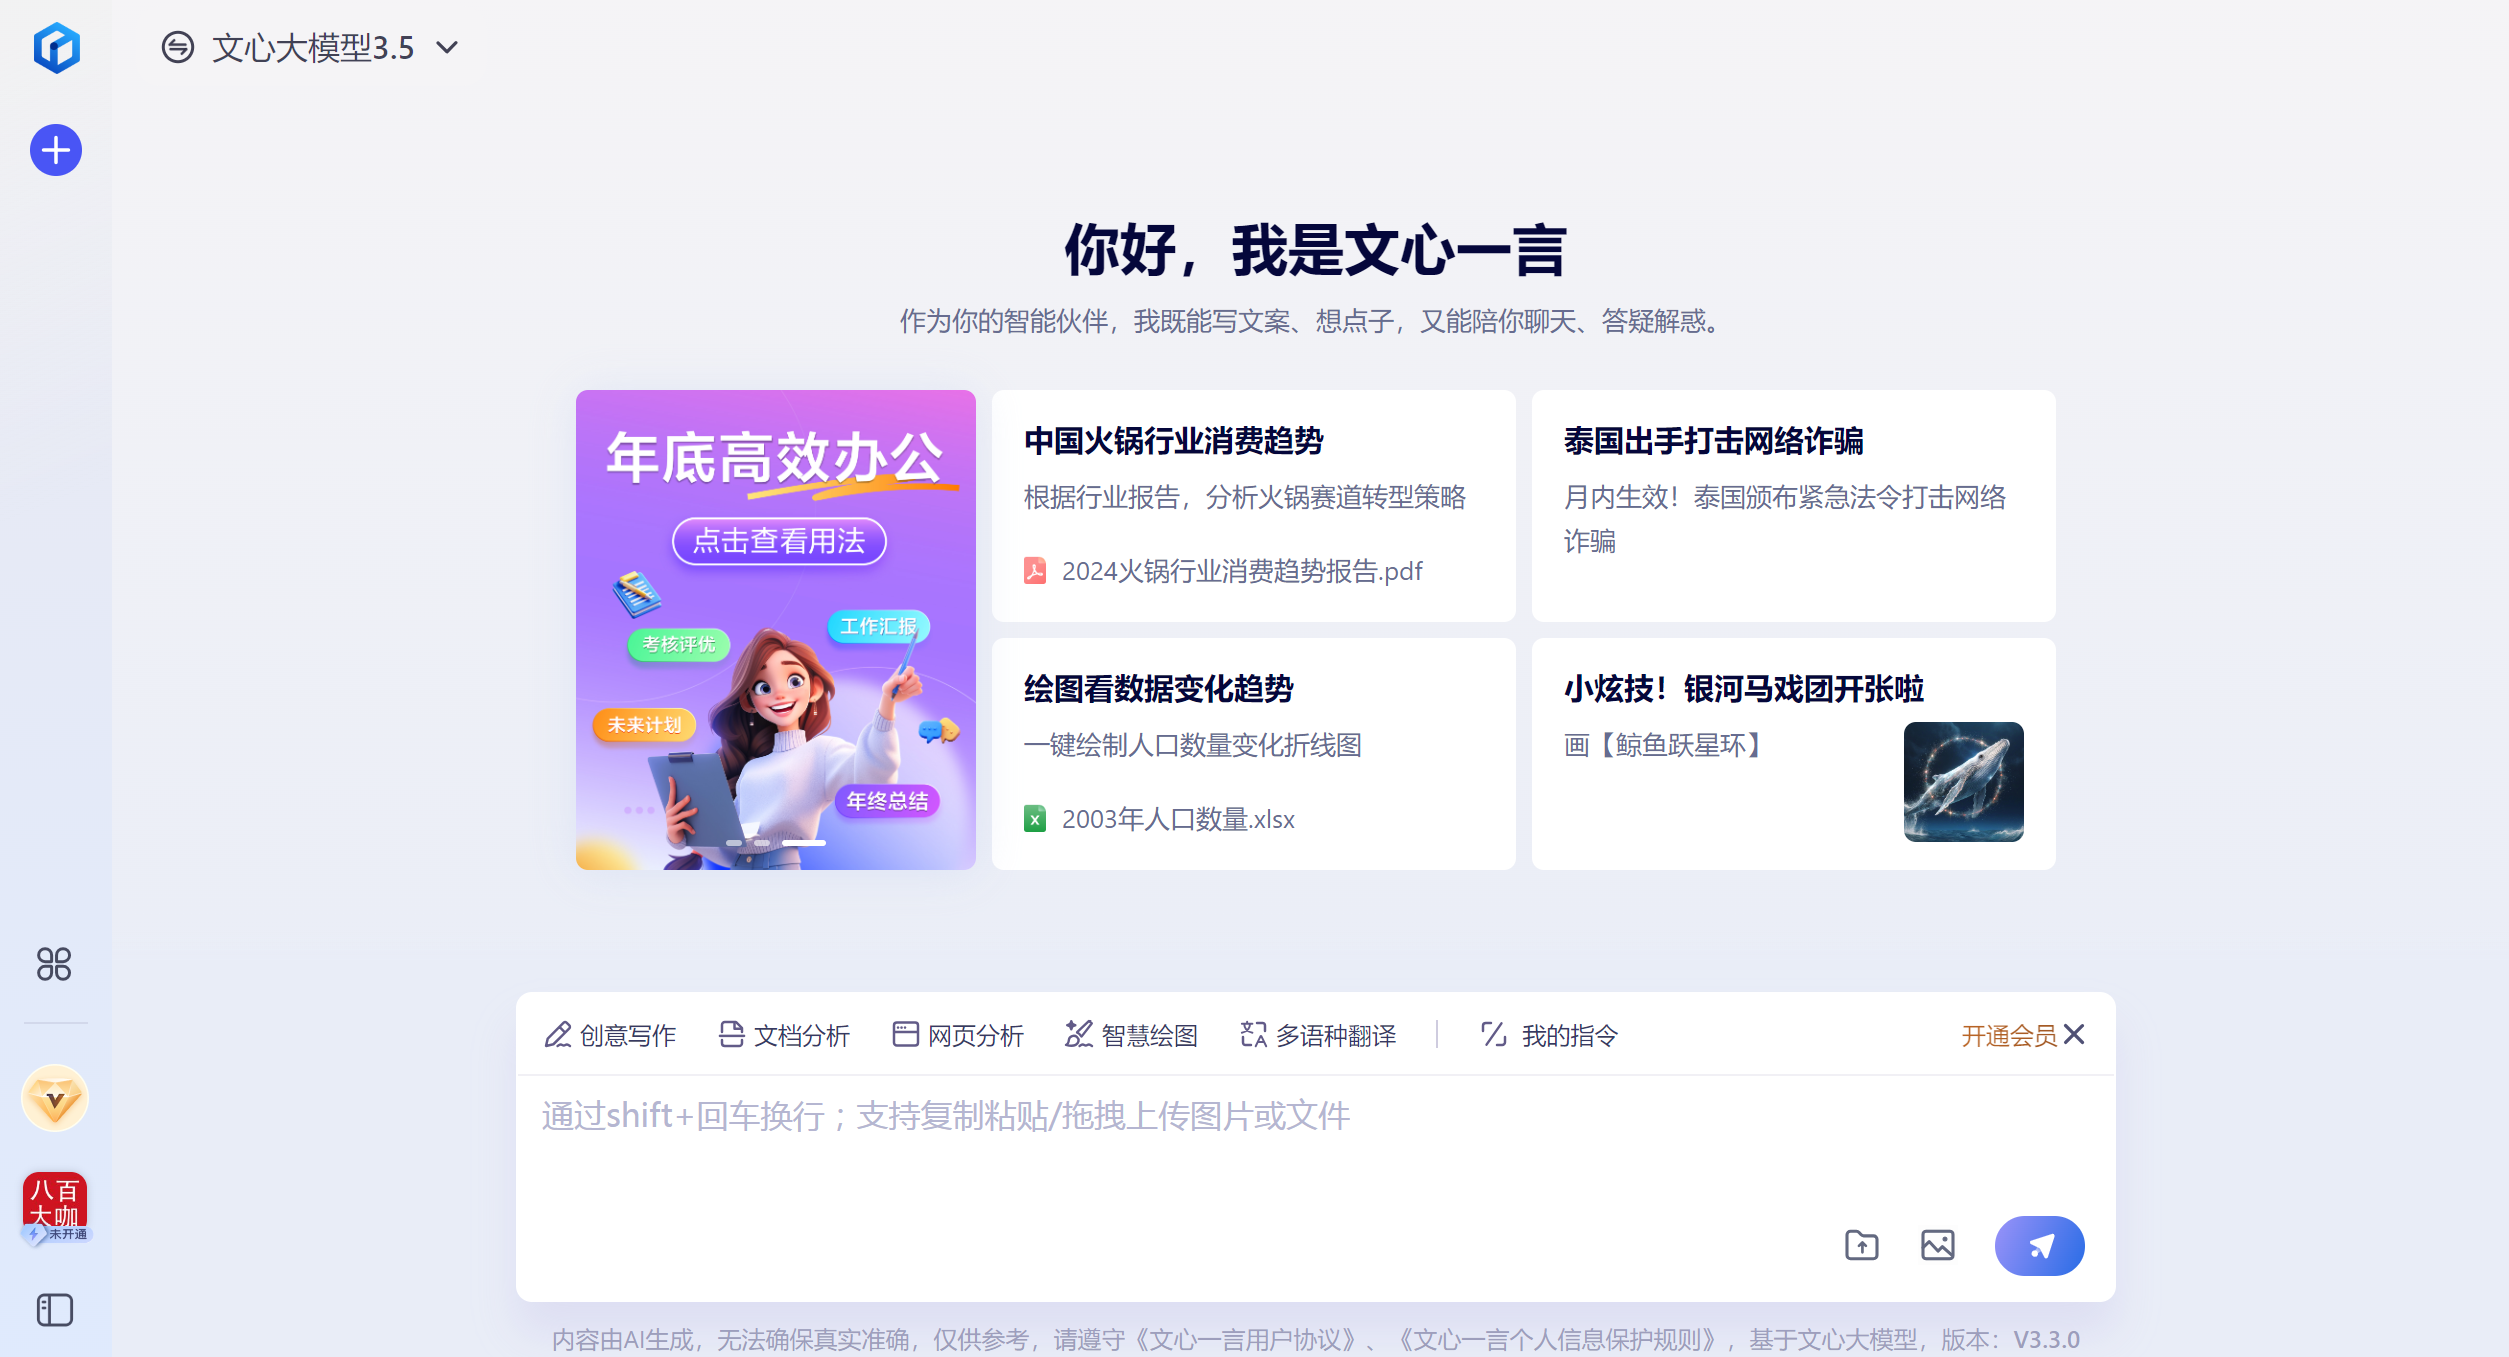
Task: Select the 文档分析 tool
Action: pyautogui.click(x=784, y=1035)
